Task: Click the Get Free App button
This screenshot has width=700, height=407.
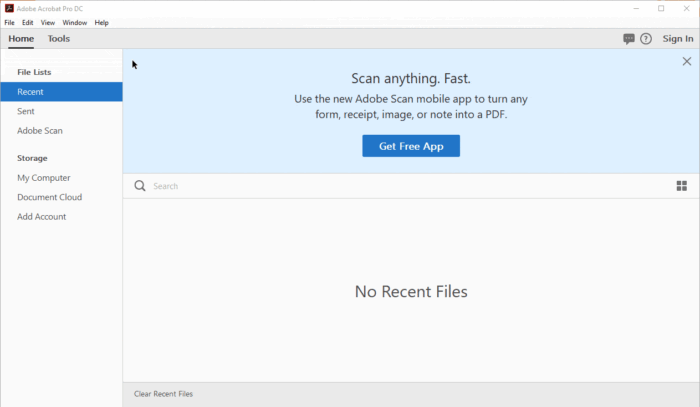Action: click(411, 146)
